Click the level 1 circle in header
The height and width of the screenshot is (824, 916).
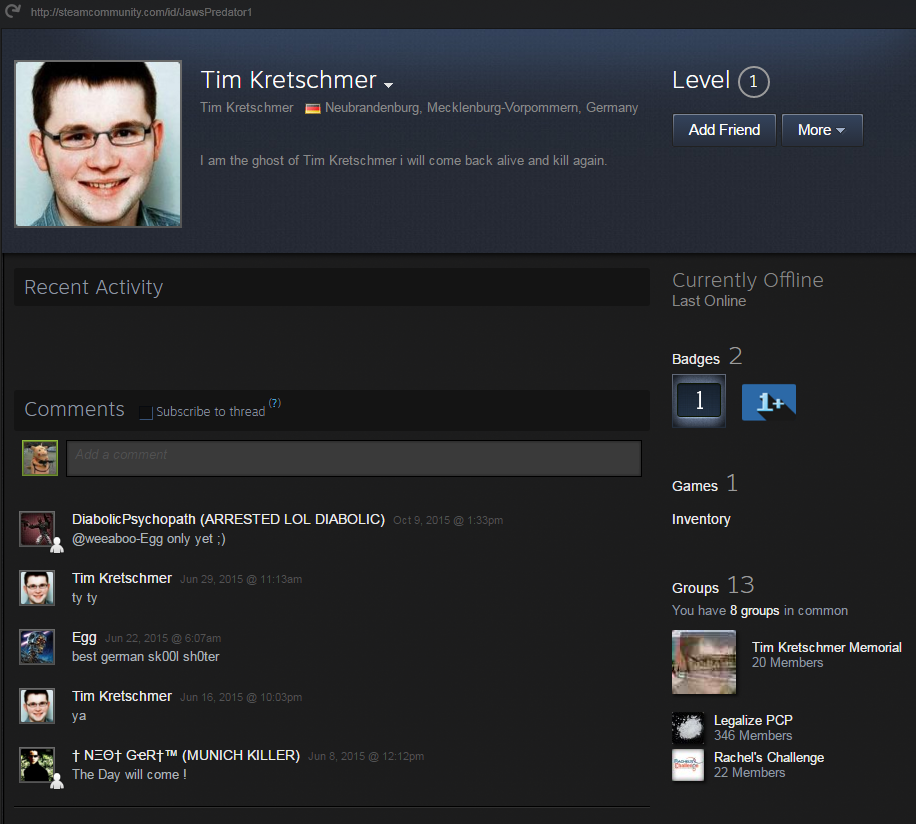[x=754, y=82]
